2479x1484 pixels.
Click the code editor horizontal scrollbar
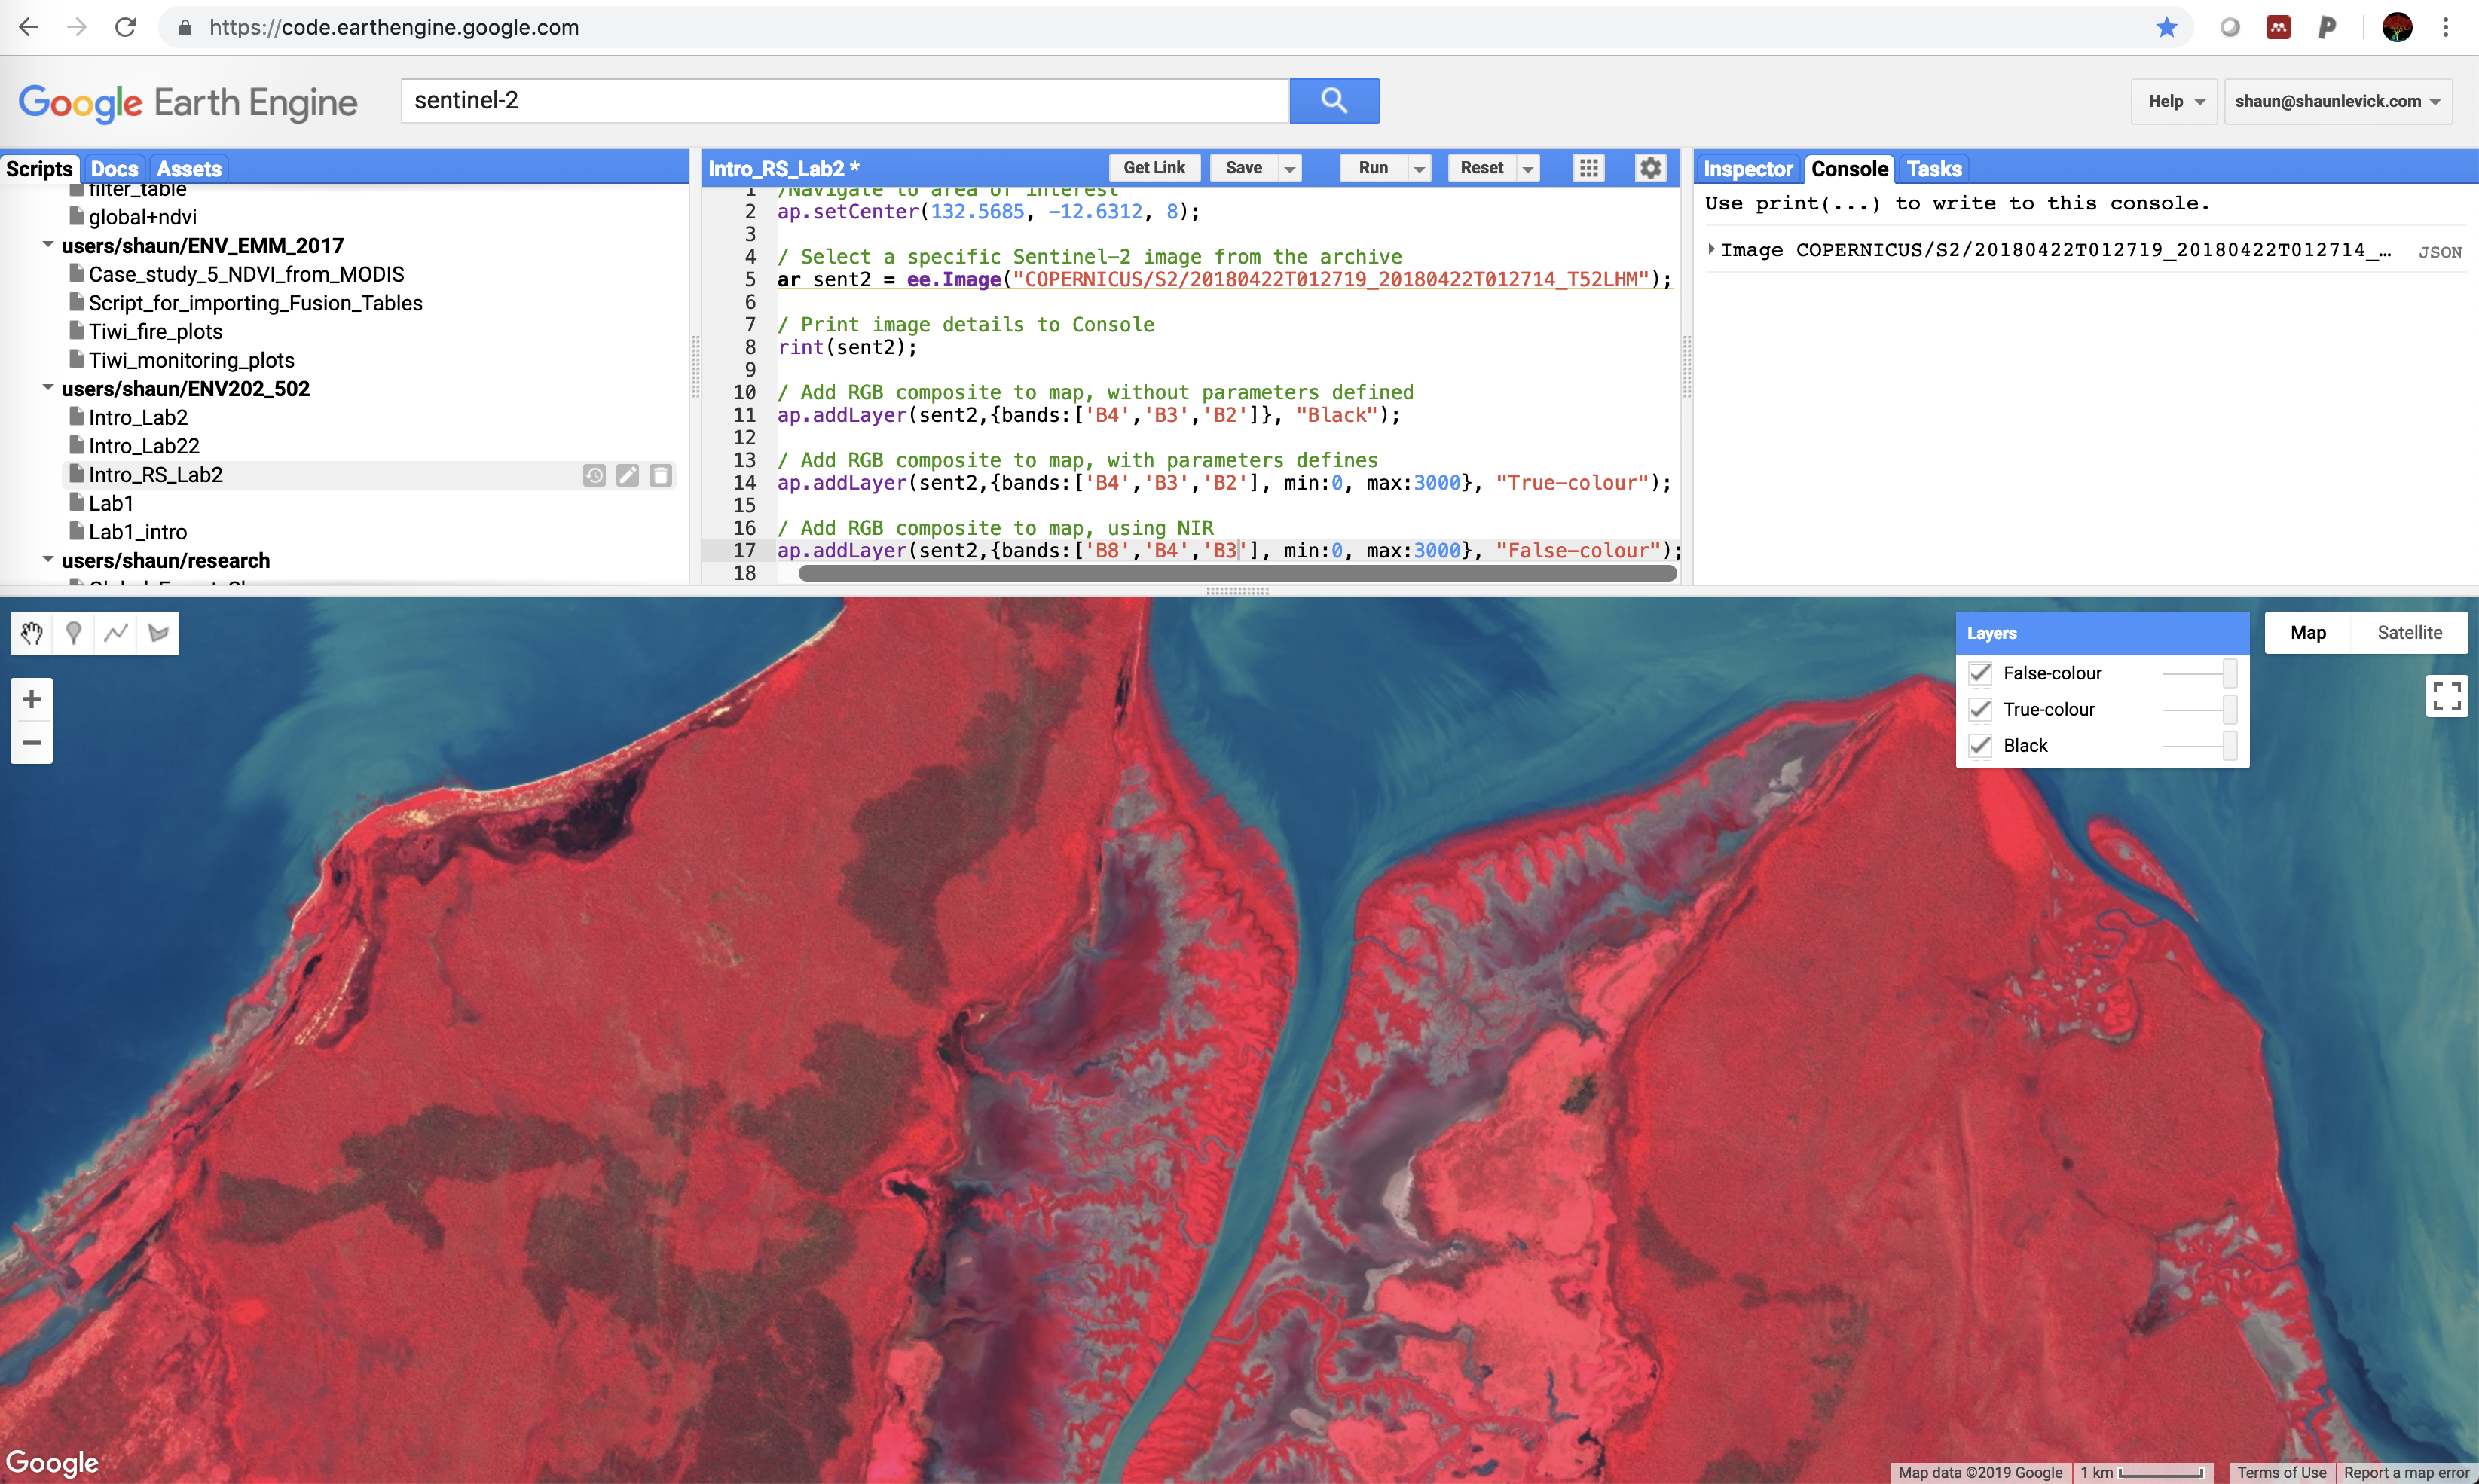tap(1237, 573)
